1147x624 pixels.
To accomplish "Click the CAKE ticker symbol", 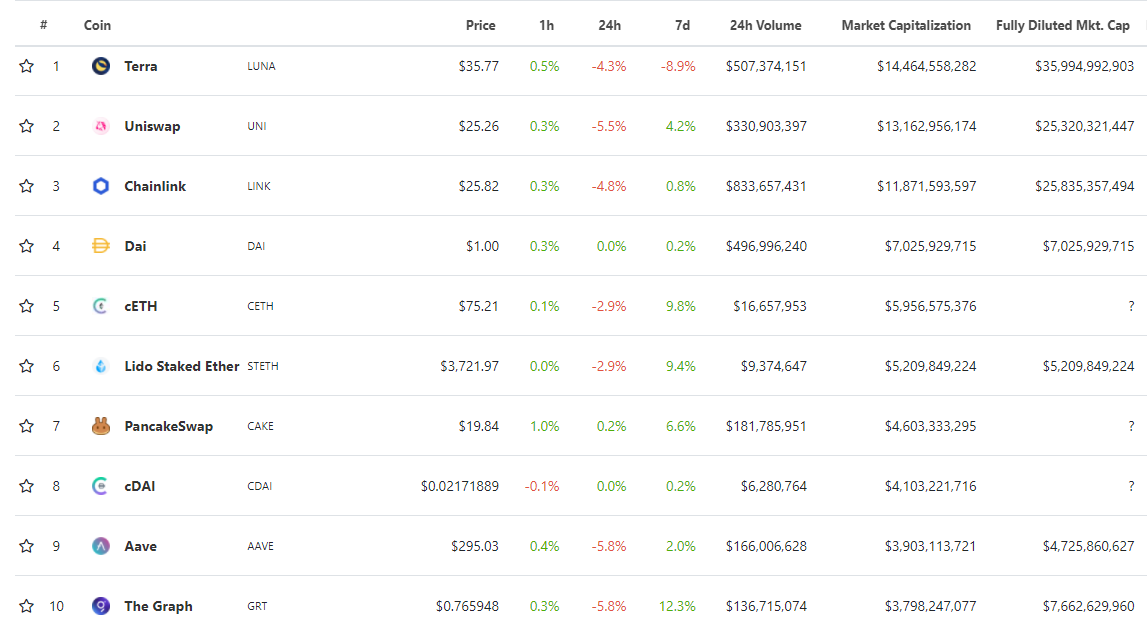I will 260,426.
